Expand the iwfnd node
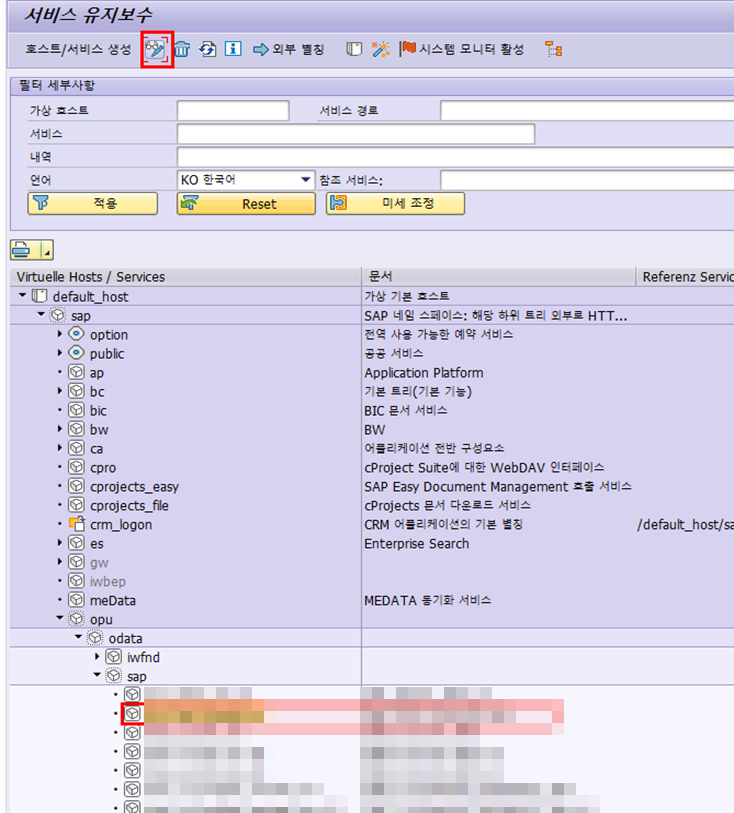Image resolution: width=734 pixels, height=813 pixels. 97,657
